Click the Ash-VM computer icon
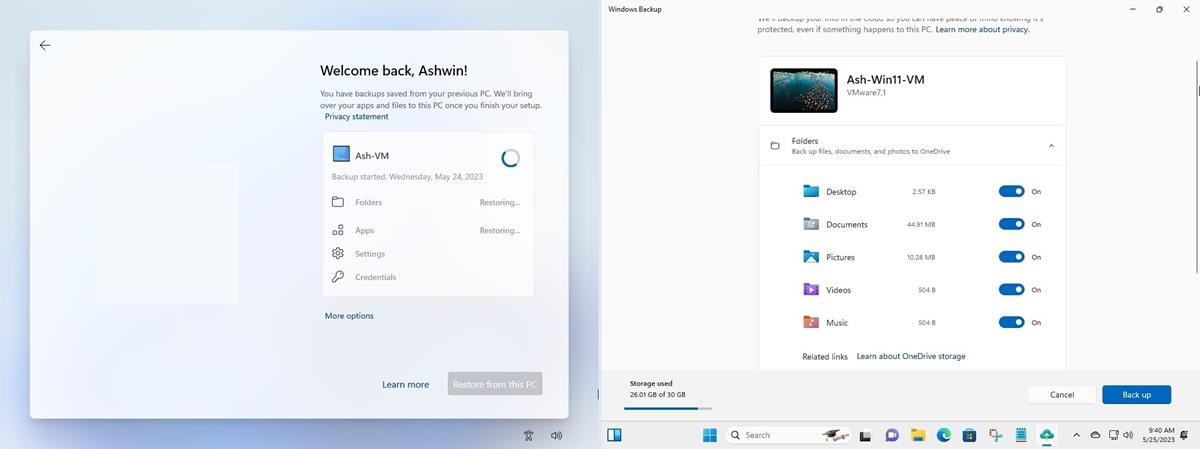This screenshot has width=1200, height=449. coord(341,155)
